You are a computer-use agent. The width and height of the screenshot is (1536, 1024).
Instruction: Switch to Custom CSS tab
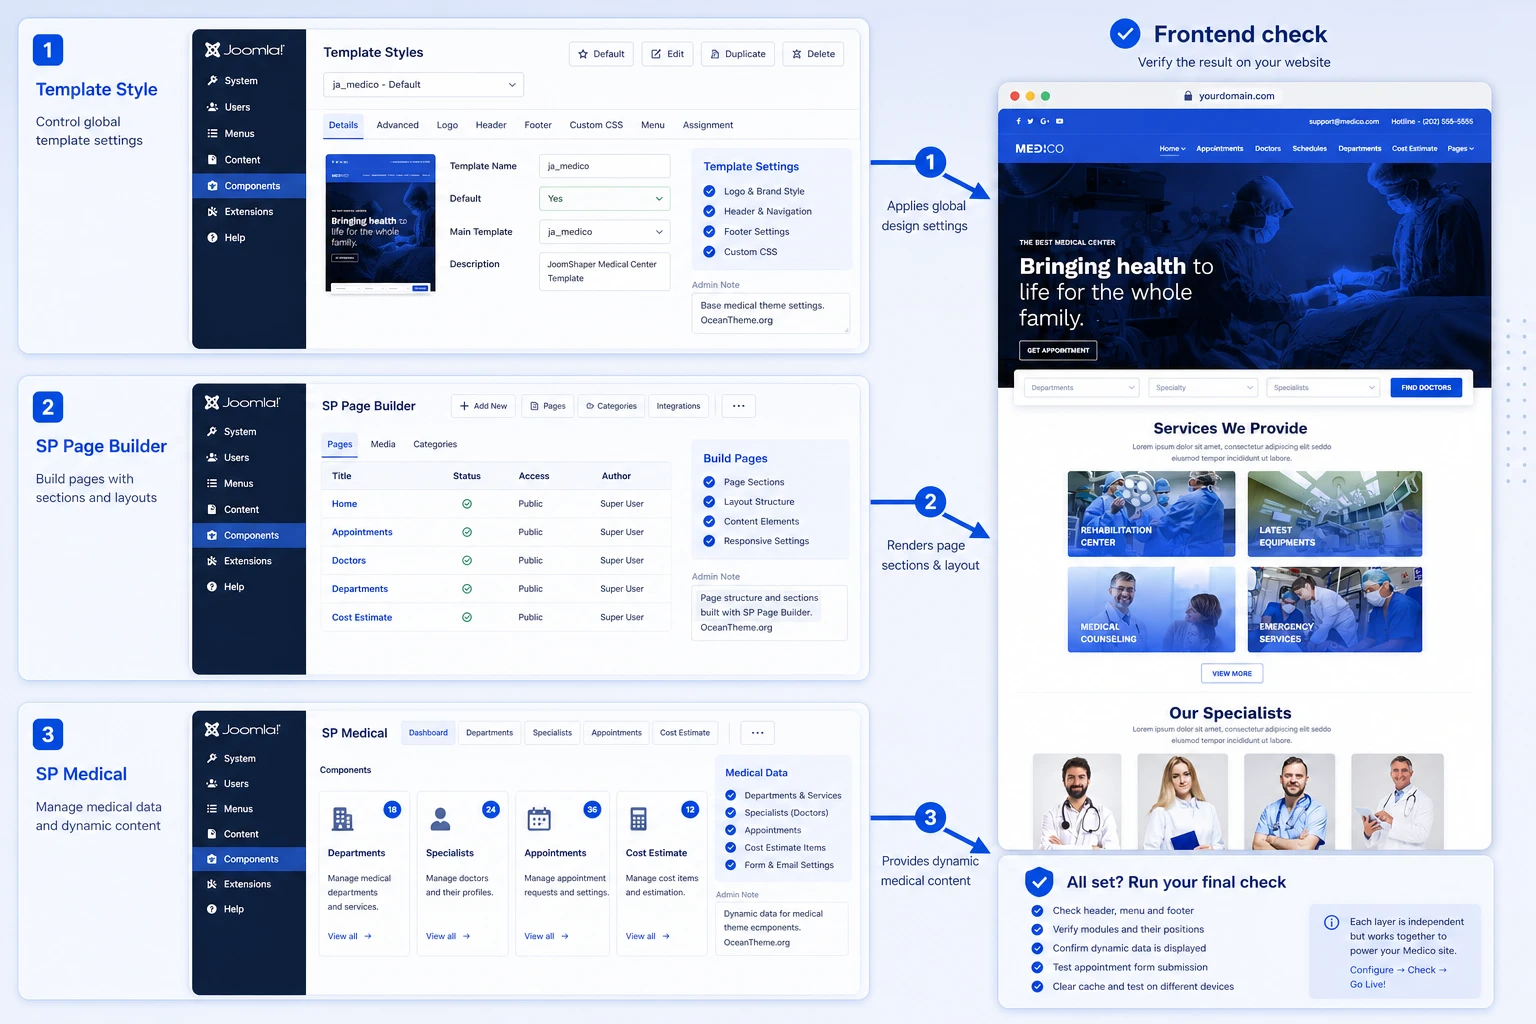[596, 125]
